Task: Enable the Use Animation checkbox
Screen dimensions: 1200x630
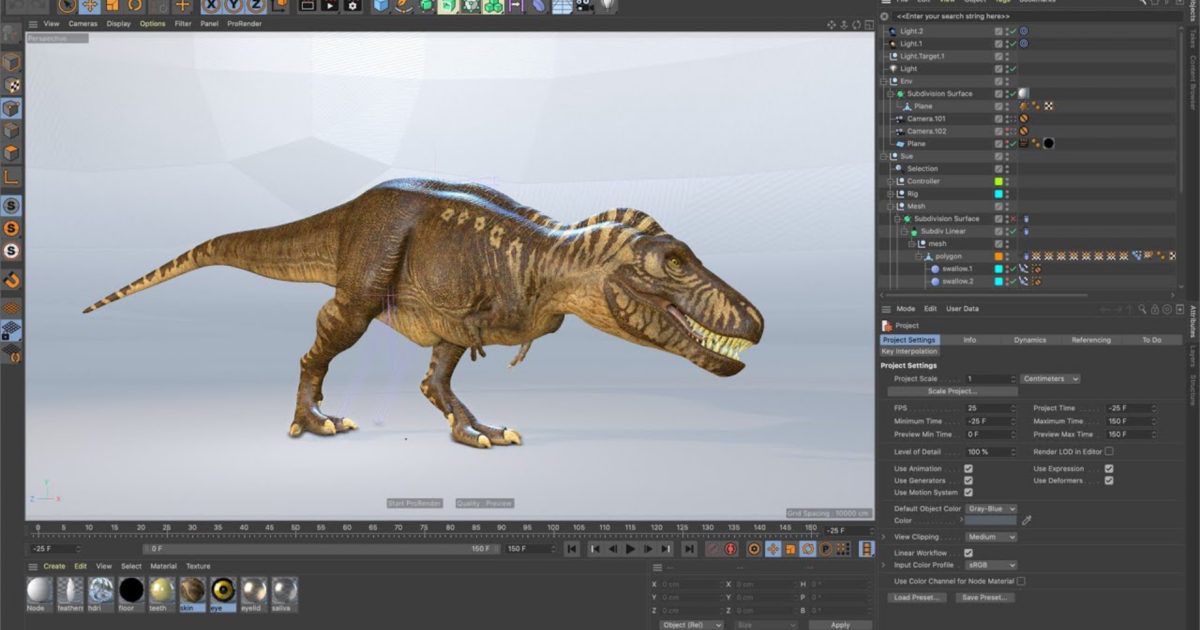Action: (967, 469)
